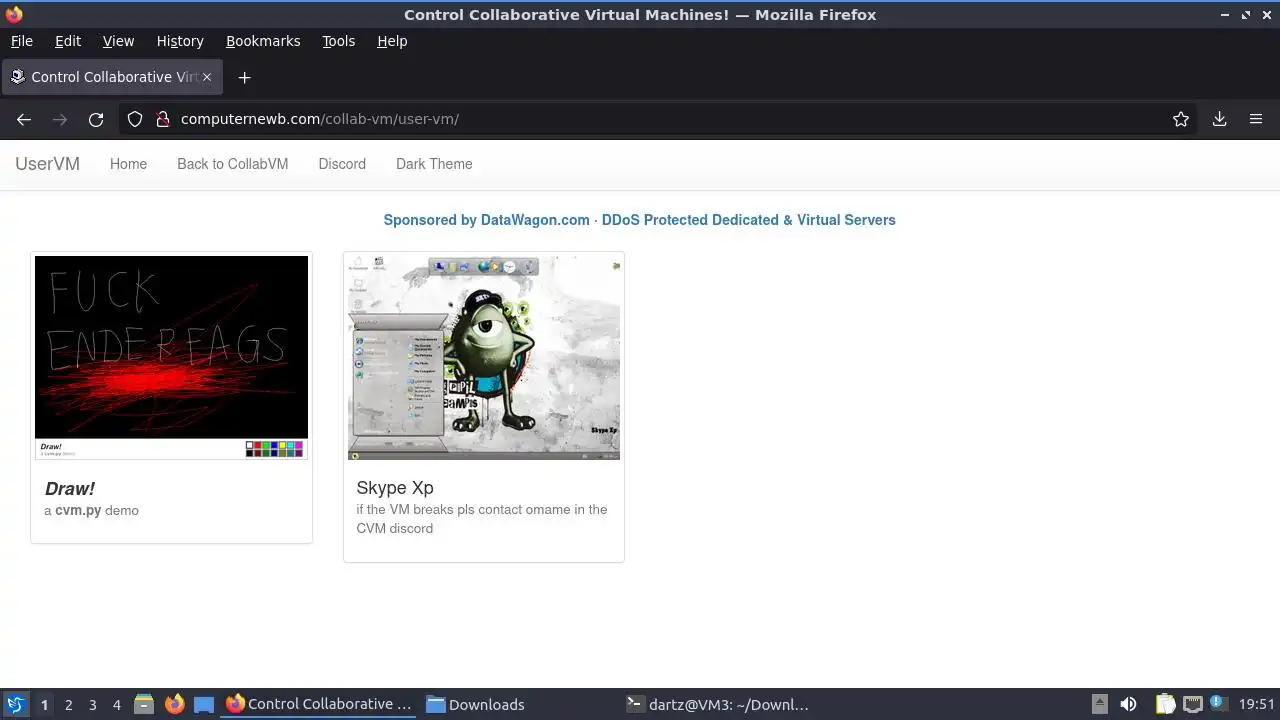The width and height of the screenshot is (1280, 720).
Task: Activate Firefox window in the taskbar
Action: [x=320, y=704]
